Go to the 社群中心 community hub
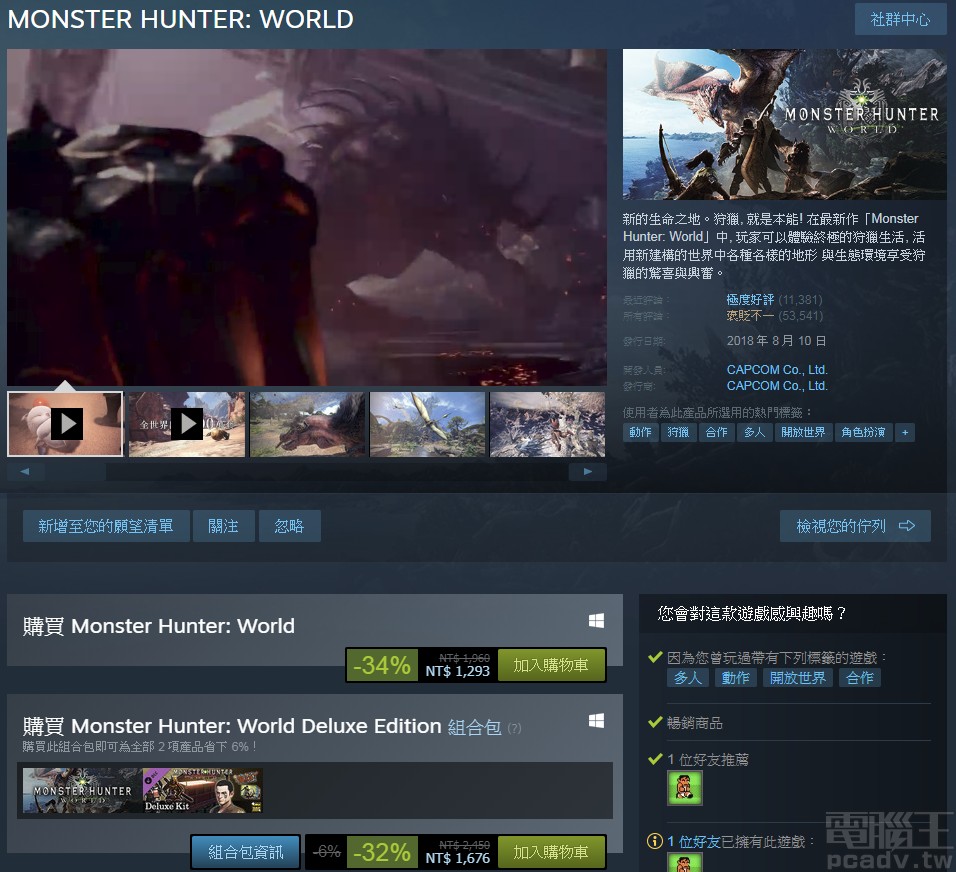Image resolution: width=956 pixels, height=872 pixels. (899, 19)
